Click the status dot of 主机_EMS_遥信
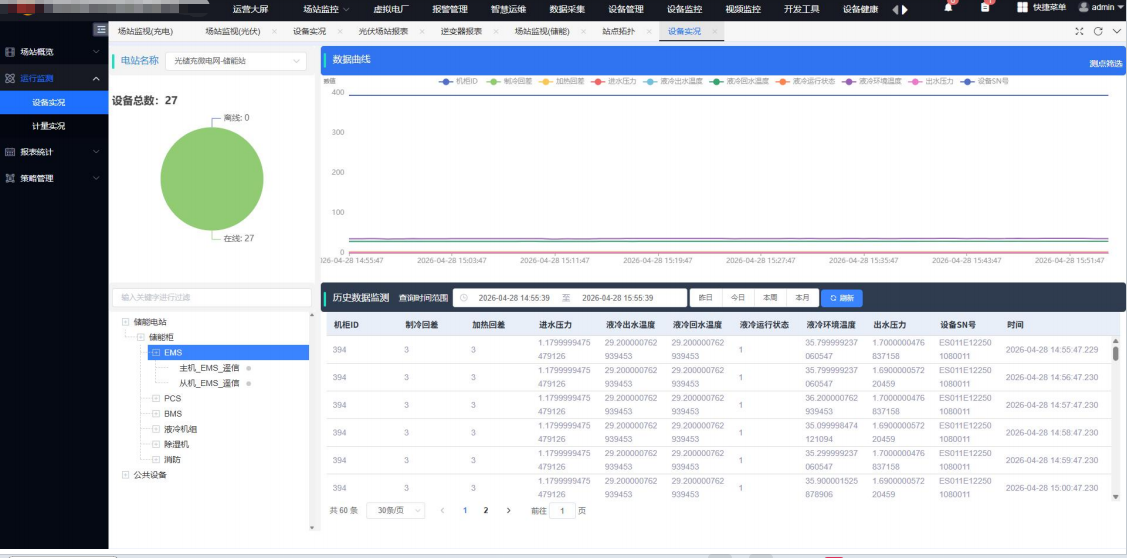The width and height of the screenshot is (1127, 558). point(249,368)
